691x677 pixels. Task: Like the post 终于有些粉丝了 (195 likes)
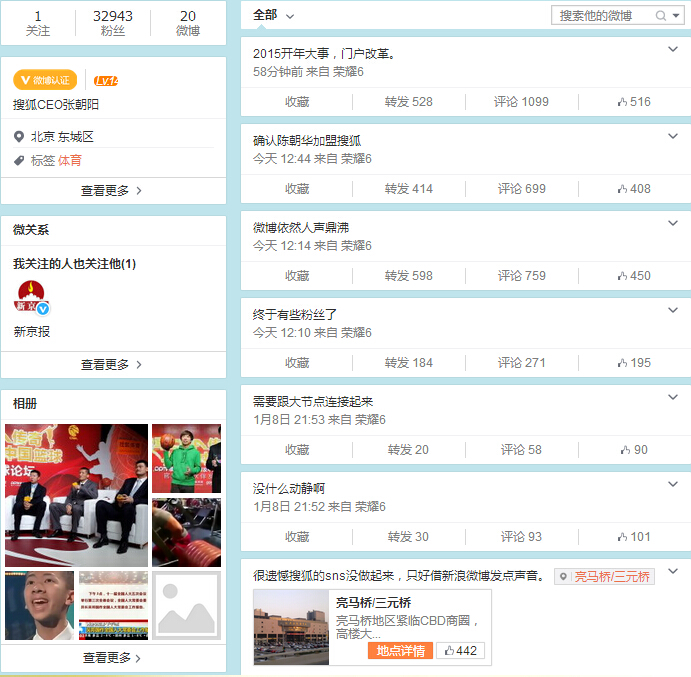pos(634,363)
